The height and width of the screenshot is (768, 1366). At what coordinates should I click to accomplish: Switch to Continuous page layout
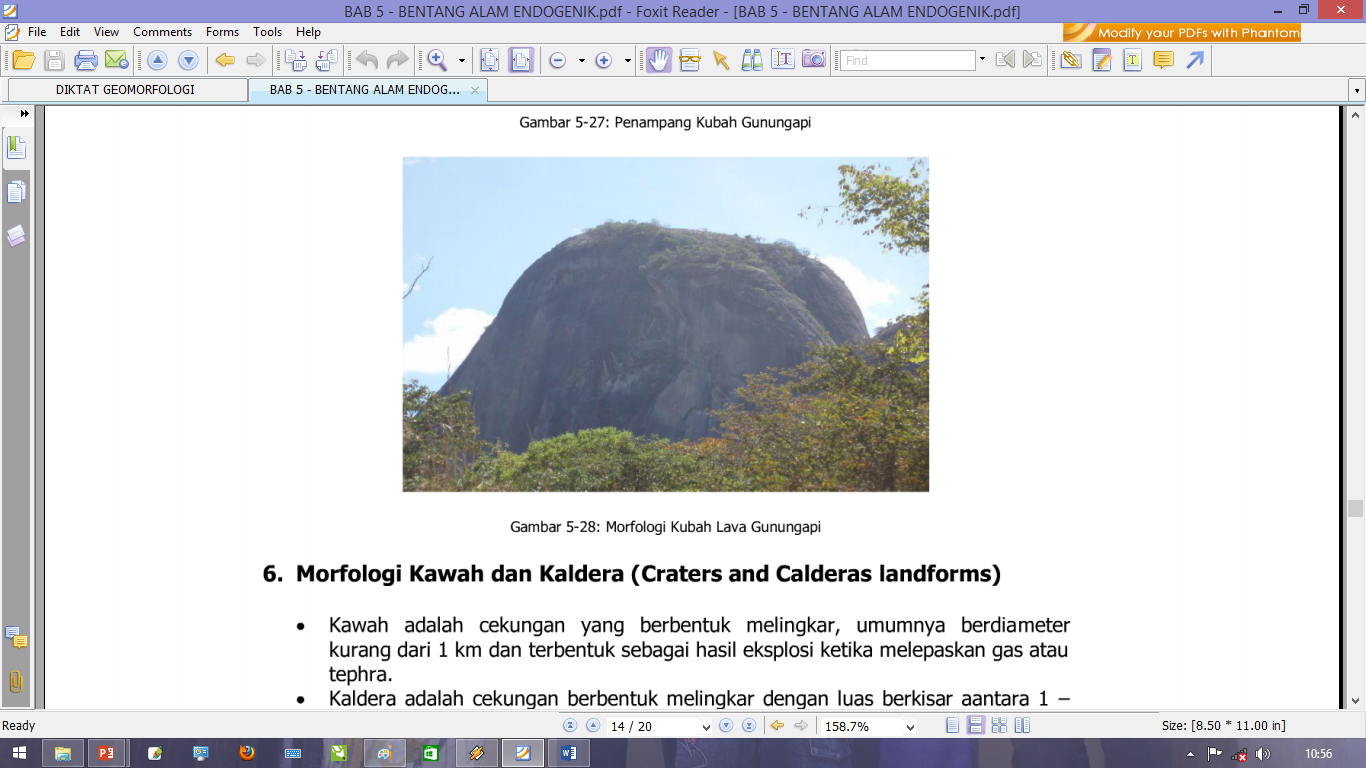pos(976,726)
